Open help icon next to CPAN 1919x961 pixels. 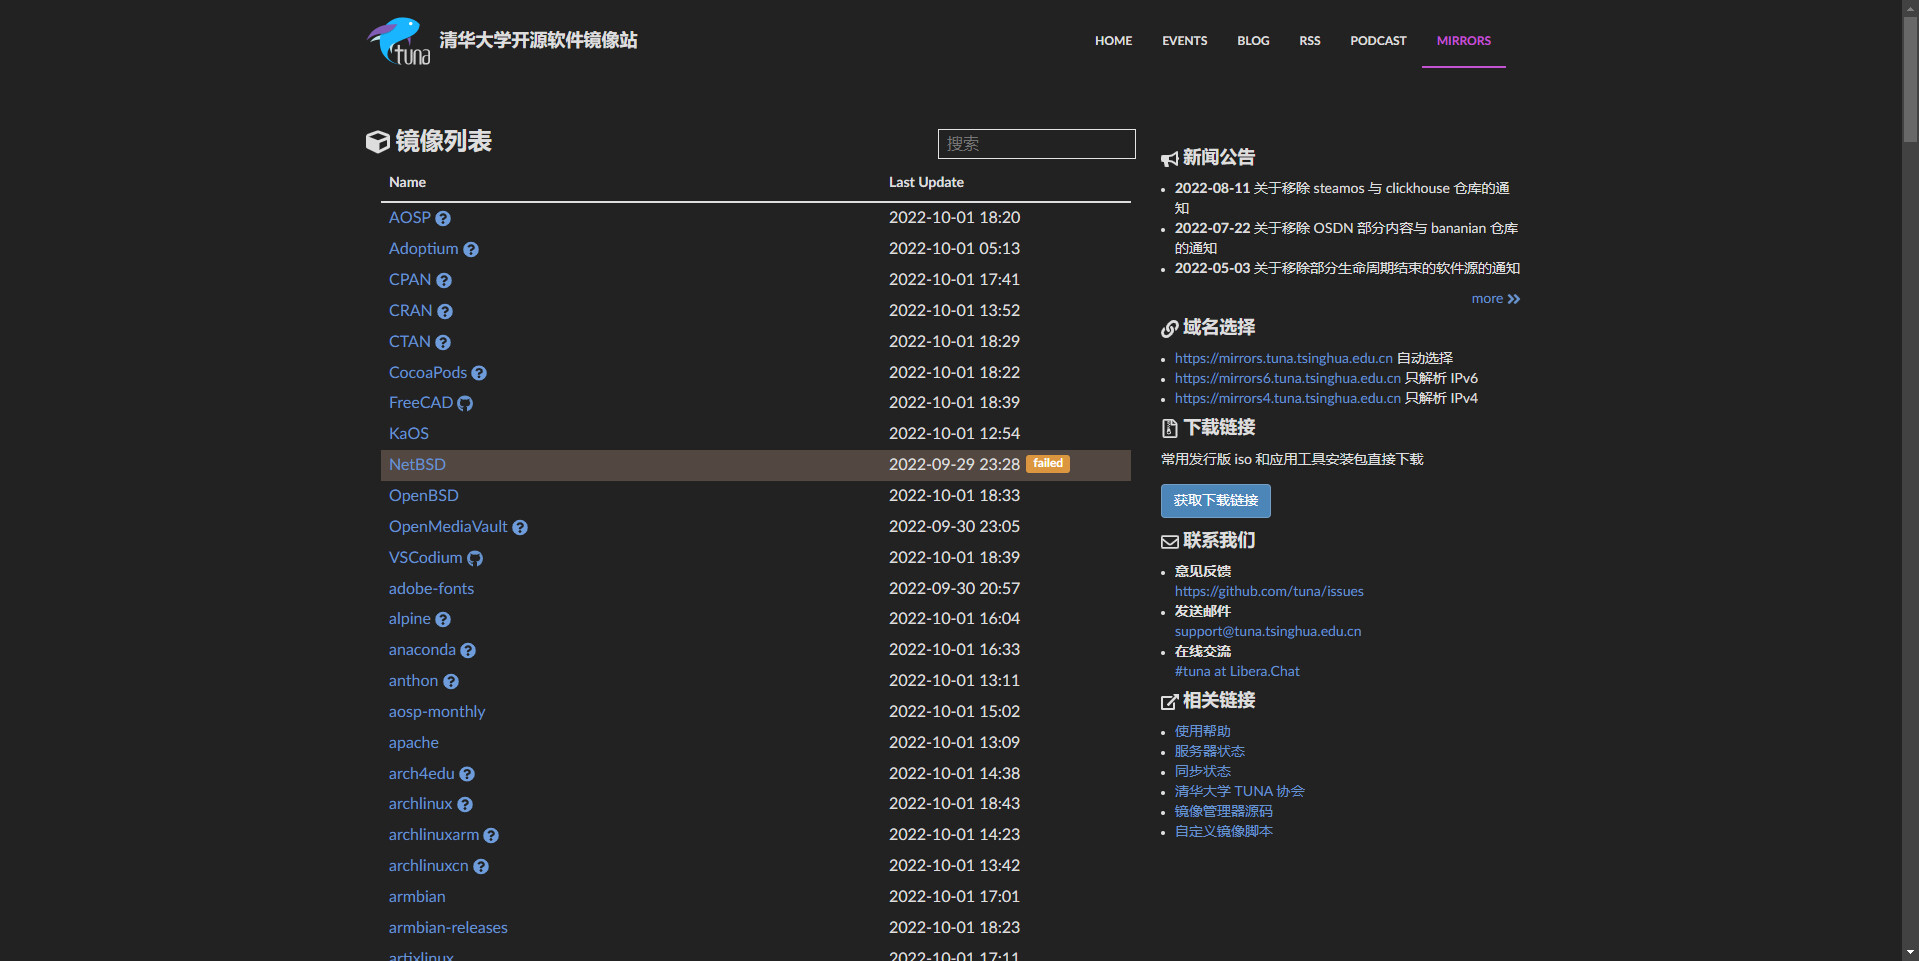[444, 281]
